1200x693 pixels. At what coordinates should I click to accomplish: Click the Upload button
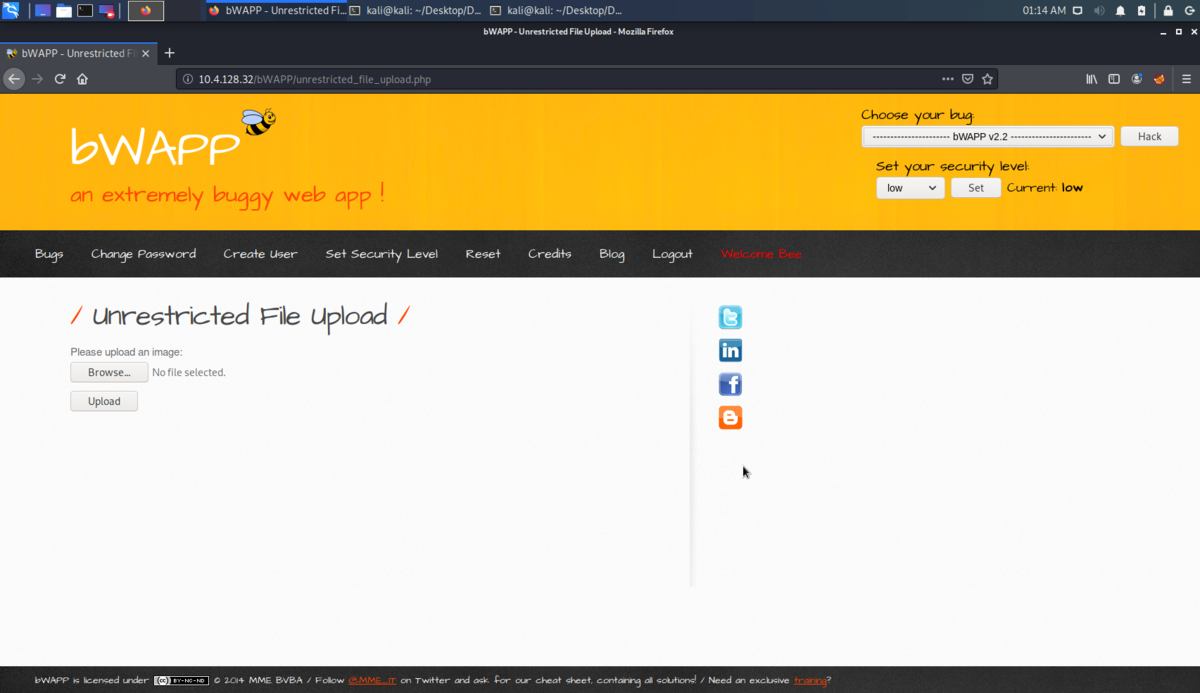[x=104, y=401]
